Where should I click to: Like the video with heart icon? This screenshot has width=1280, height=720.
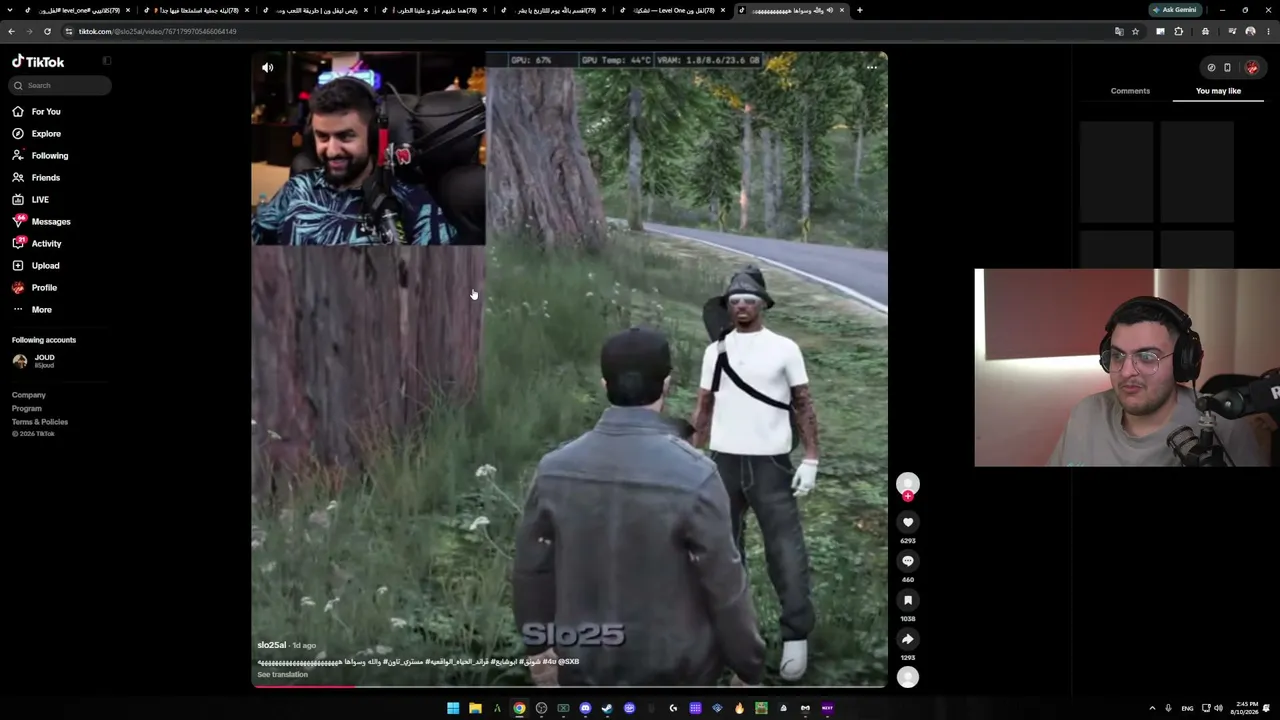[908, 522]
